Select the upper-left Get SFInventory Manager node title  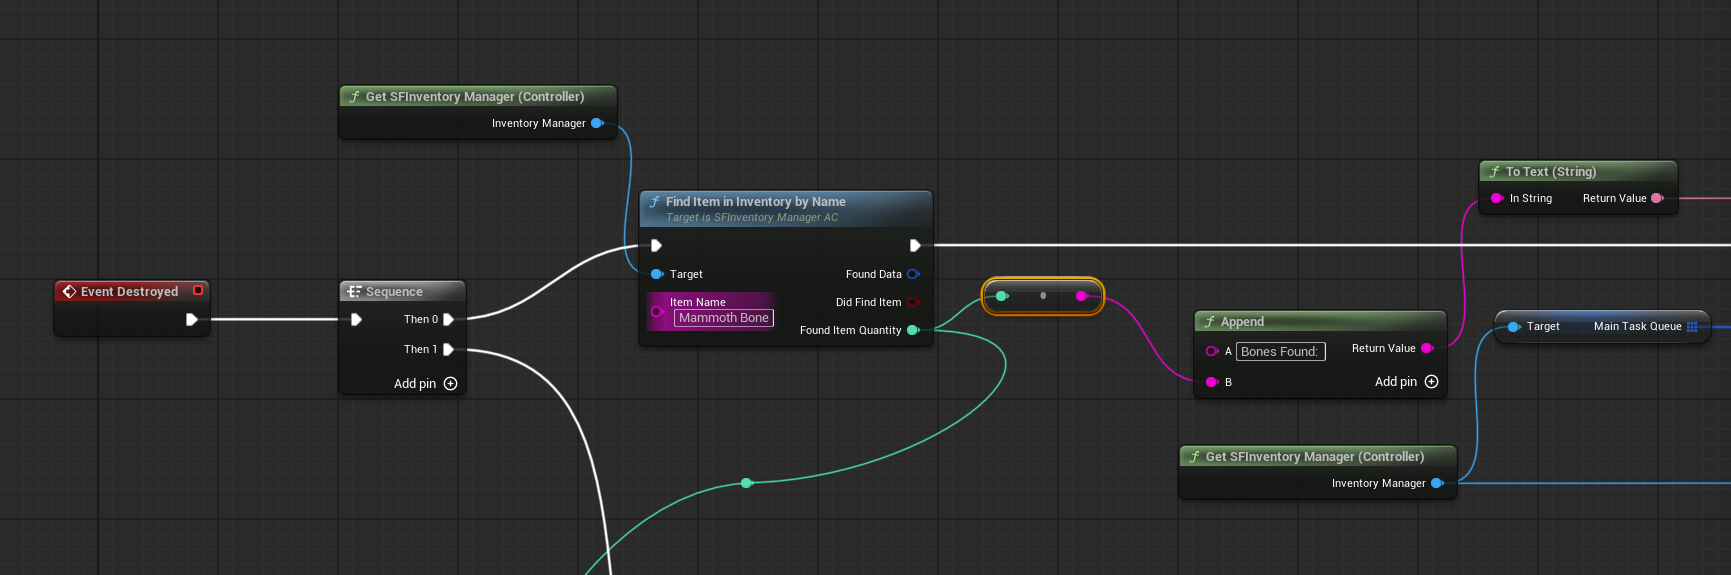point(475,97)
